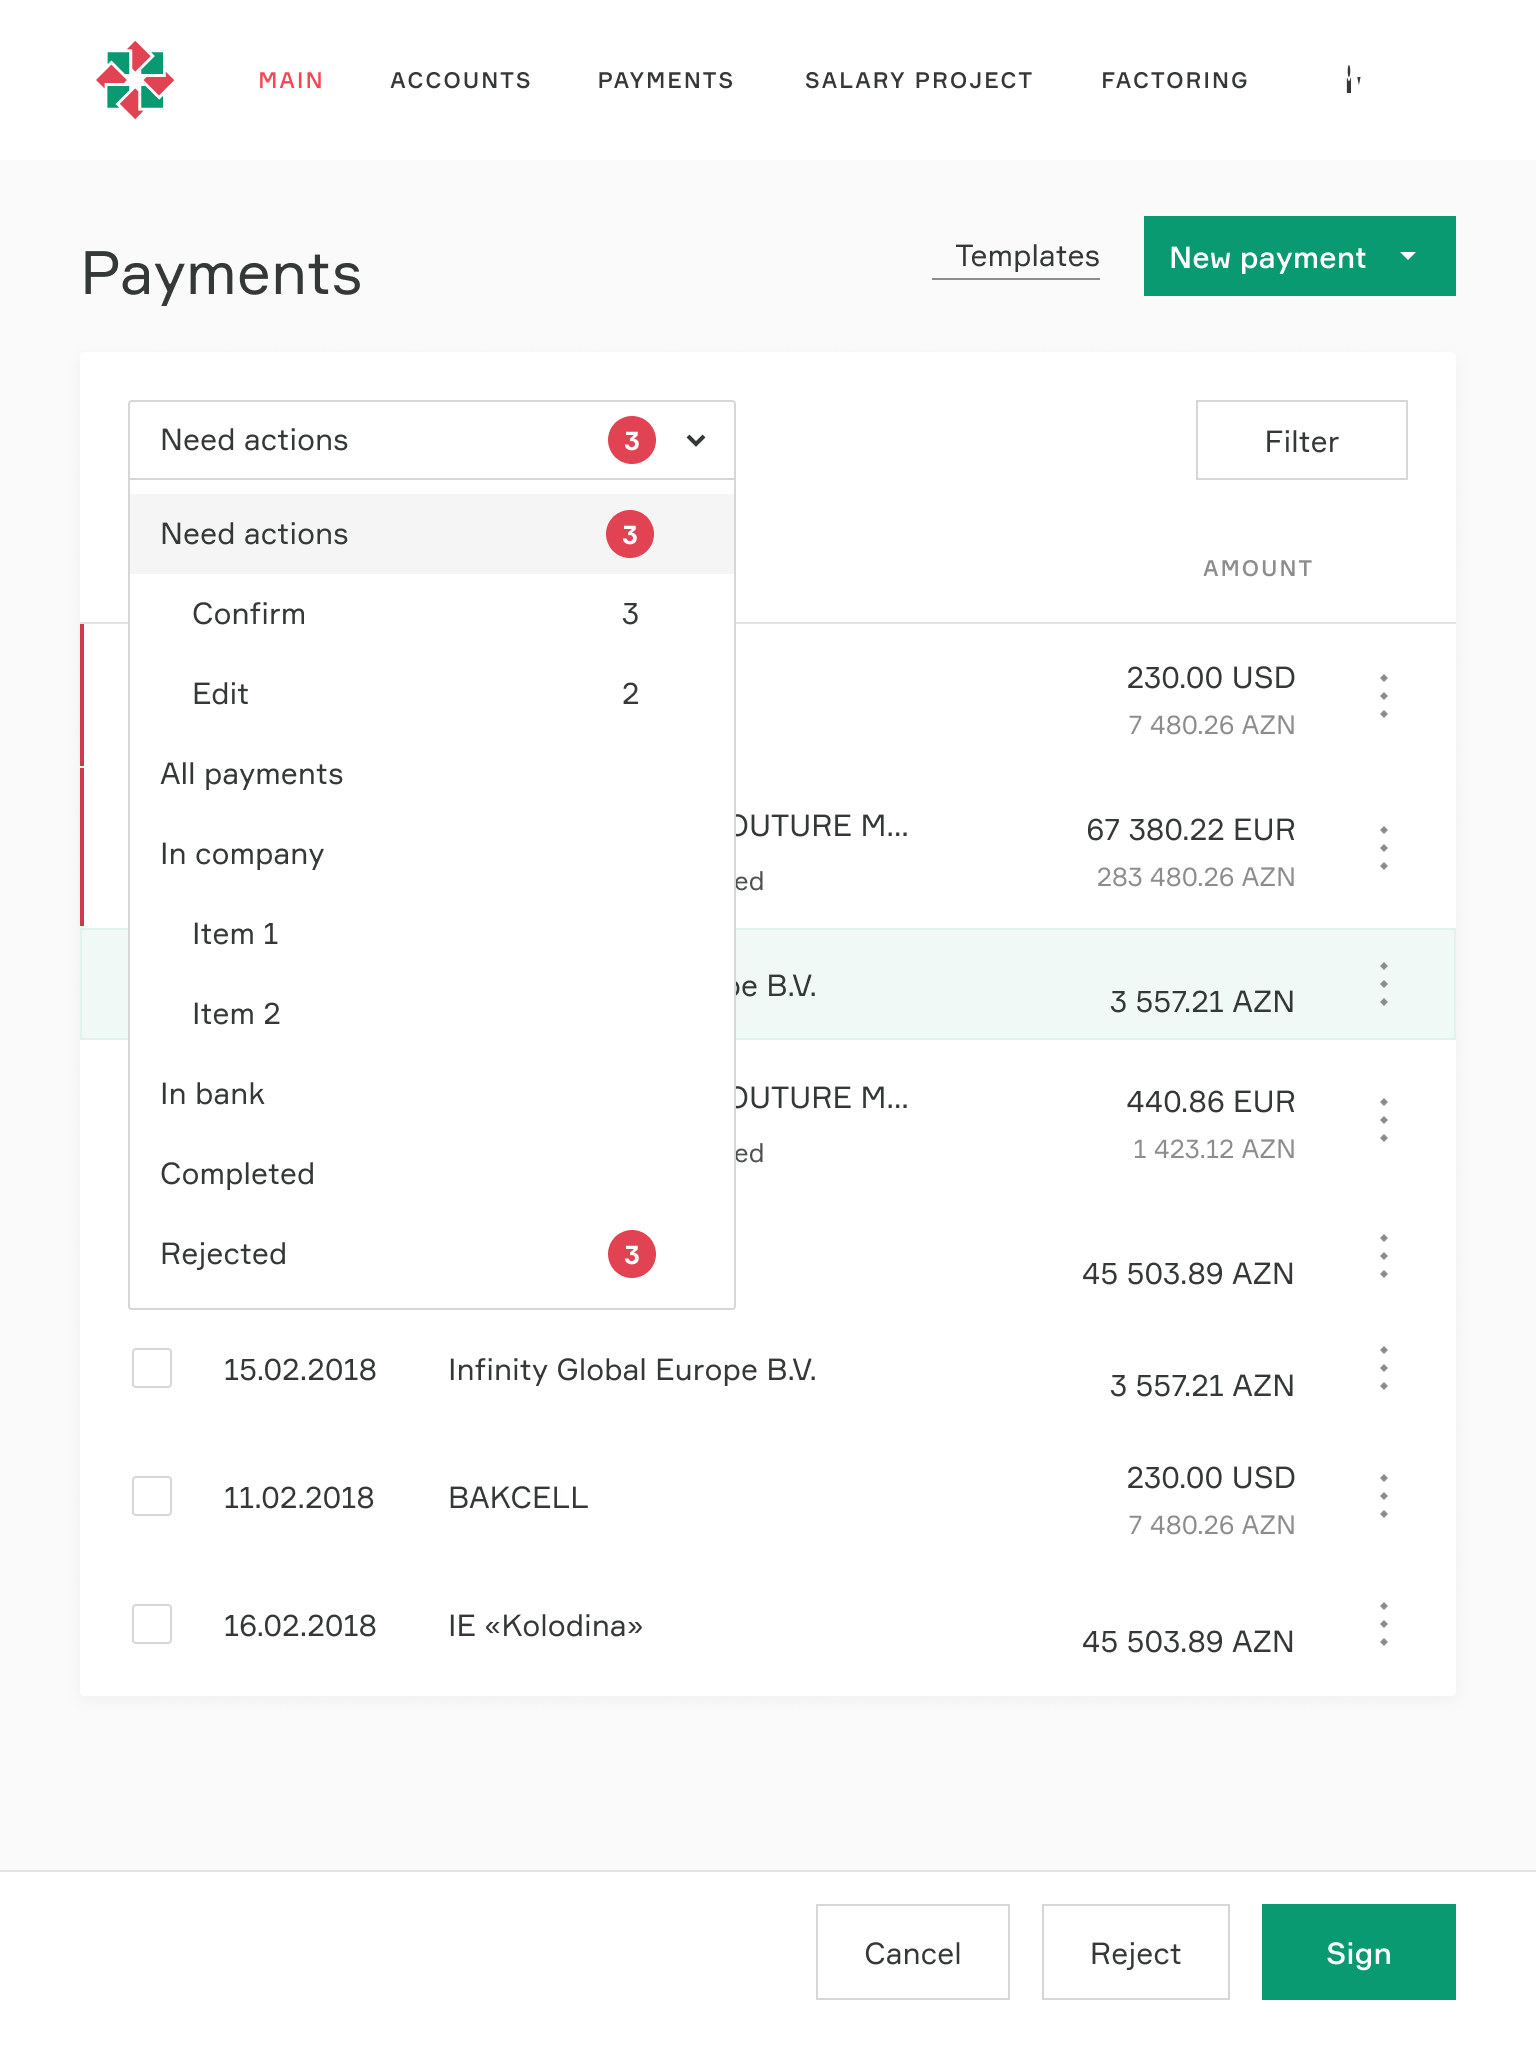Open the Salary Project tab

point(919,80)
